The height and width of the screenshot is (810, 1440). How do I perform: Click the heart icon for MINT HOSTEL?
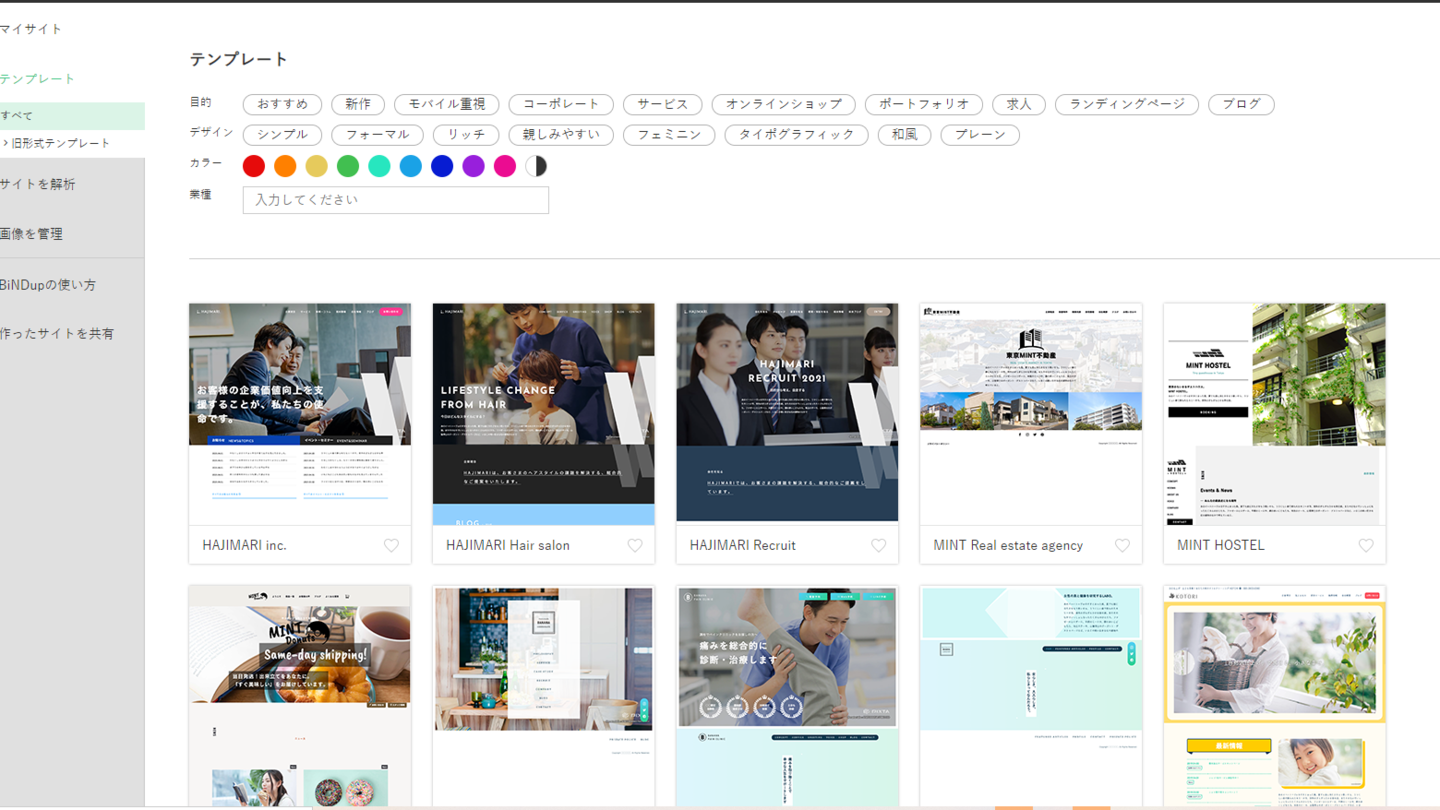(1365, 545)
